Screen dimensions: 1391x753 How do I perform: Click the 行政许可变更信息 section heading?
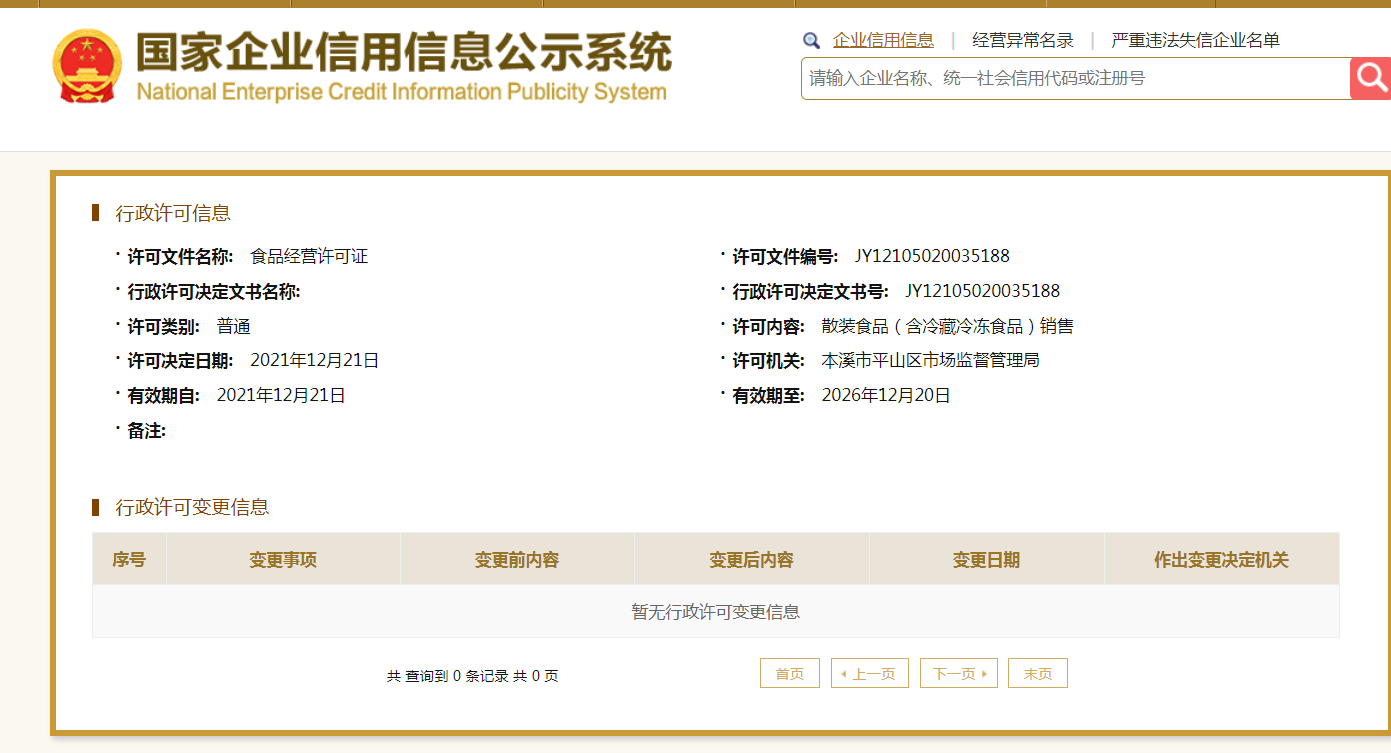click(192, 507)
